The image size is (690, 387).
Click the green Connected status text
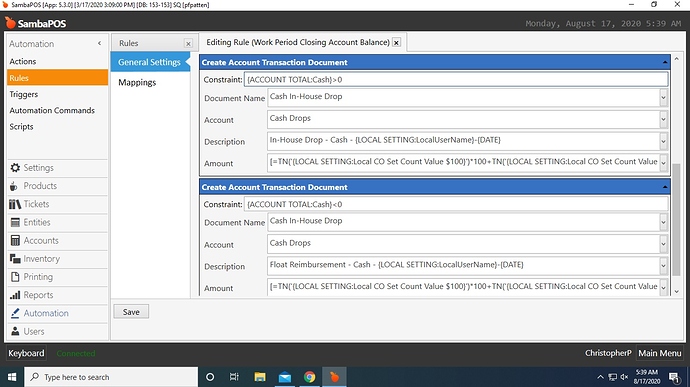76,353
